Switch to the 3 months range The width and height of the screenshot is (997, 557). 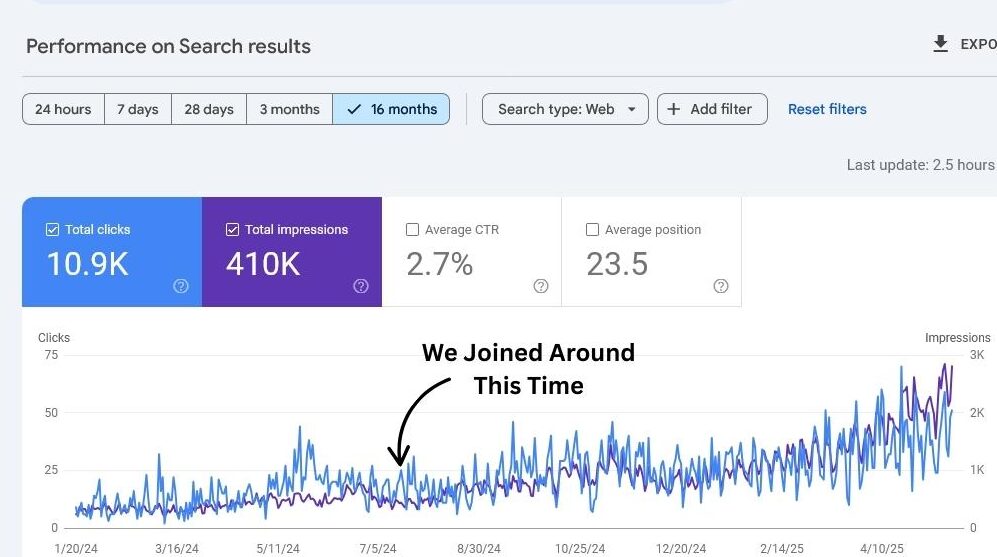pyautogui.click(x=290, y=109)
